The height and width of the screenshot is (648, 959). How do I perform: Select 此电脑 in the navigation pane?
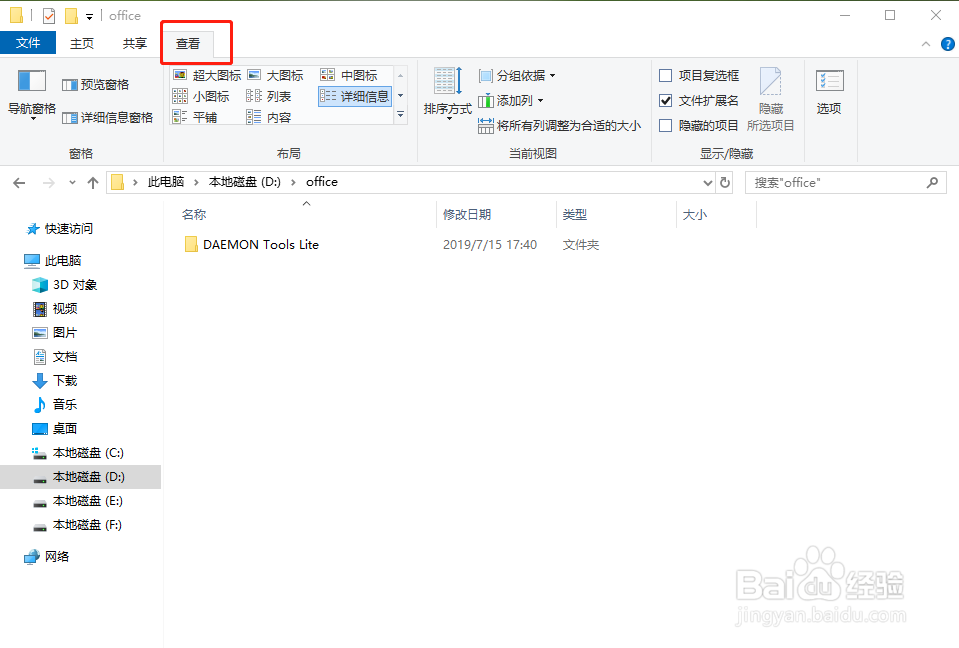click(x=53, y=260)
